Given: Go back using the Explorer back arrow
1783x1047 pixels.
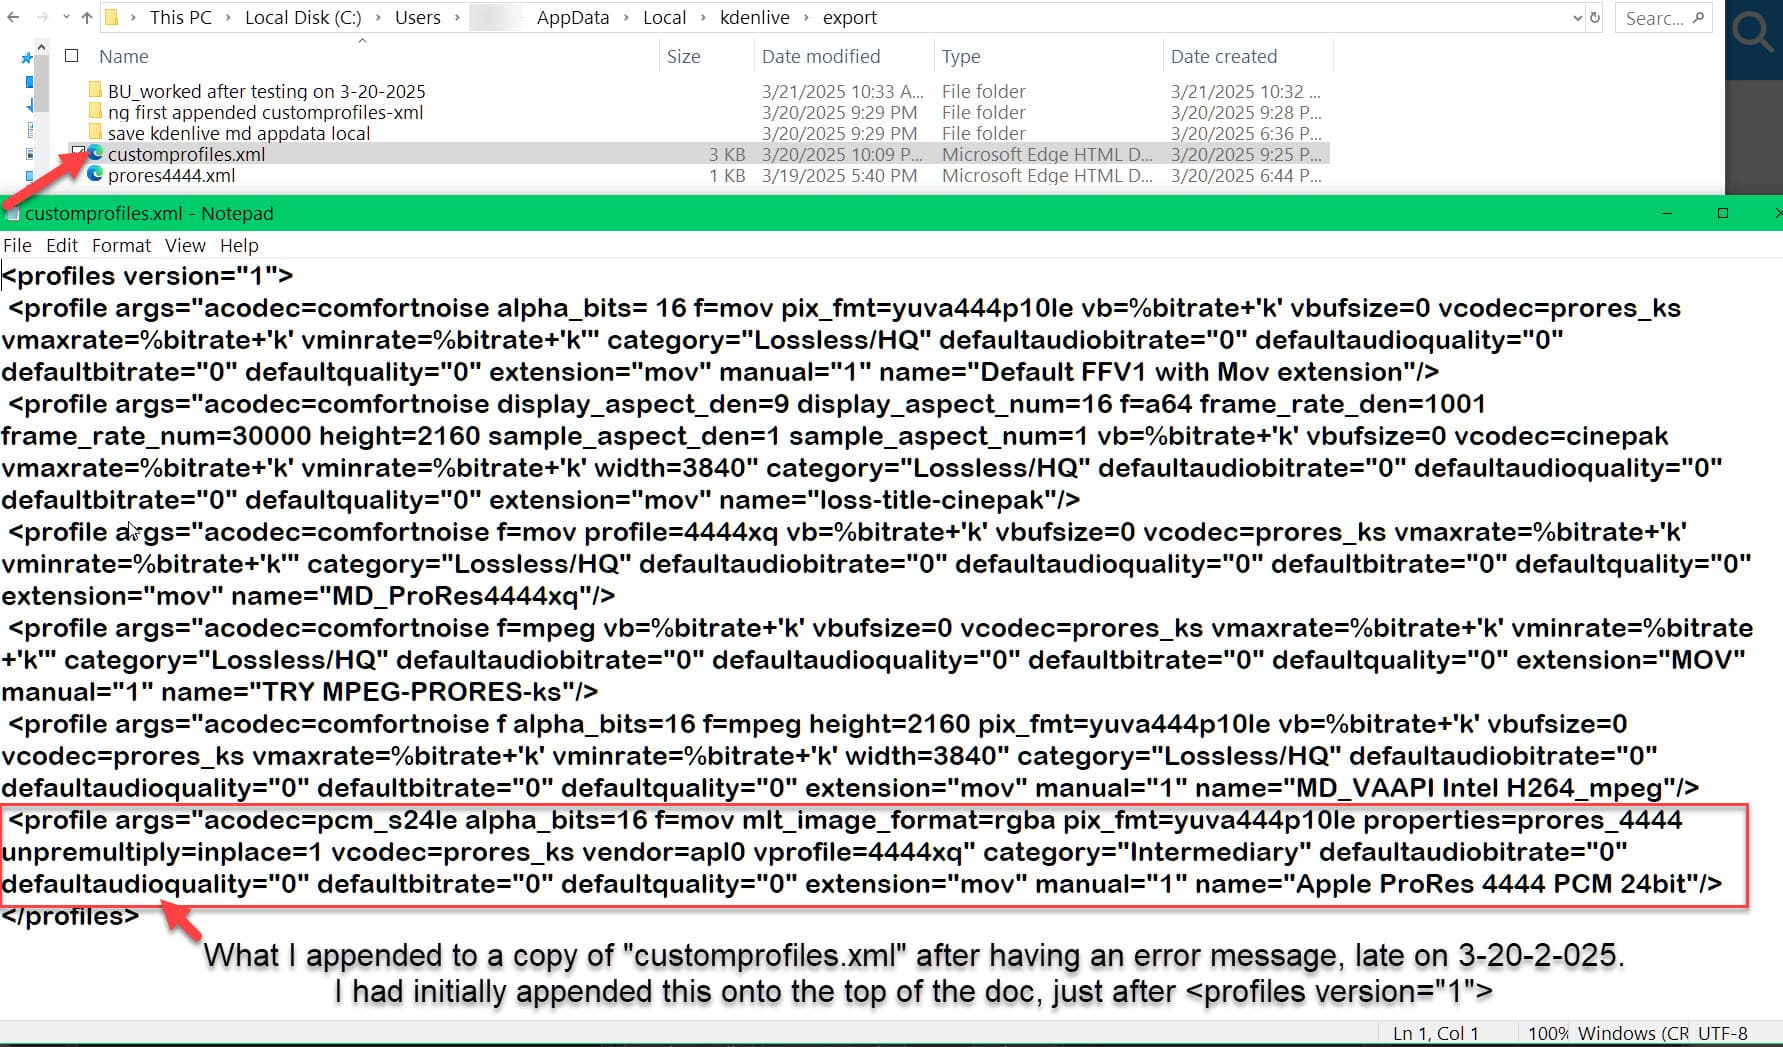Looking at the screenshot, I should [13, 18].
